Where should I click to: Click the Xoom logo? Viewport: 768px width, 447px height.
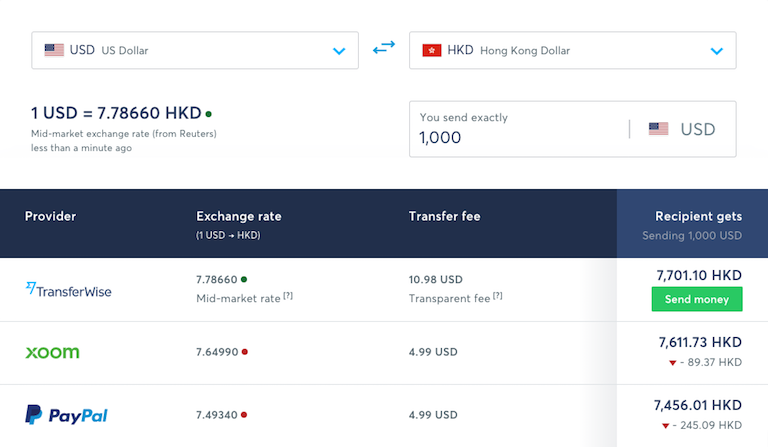pos(52,353)
